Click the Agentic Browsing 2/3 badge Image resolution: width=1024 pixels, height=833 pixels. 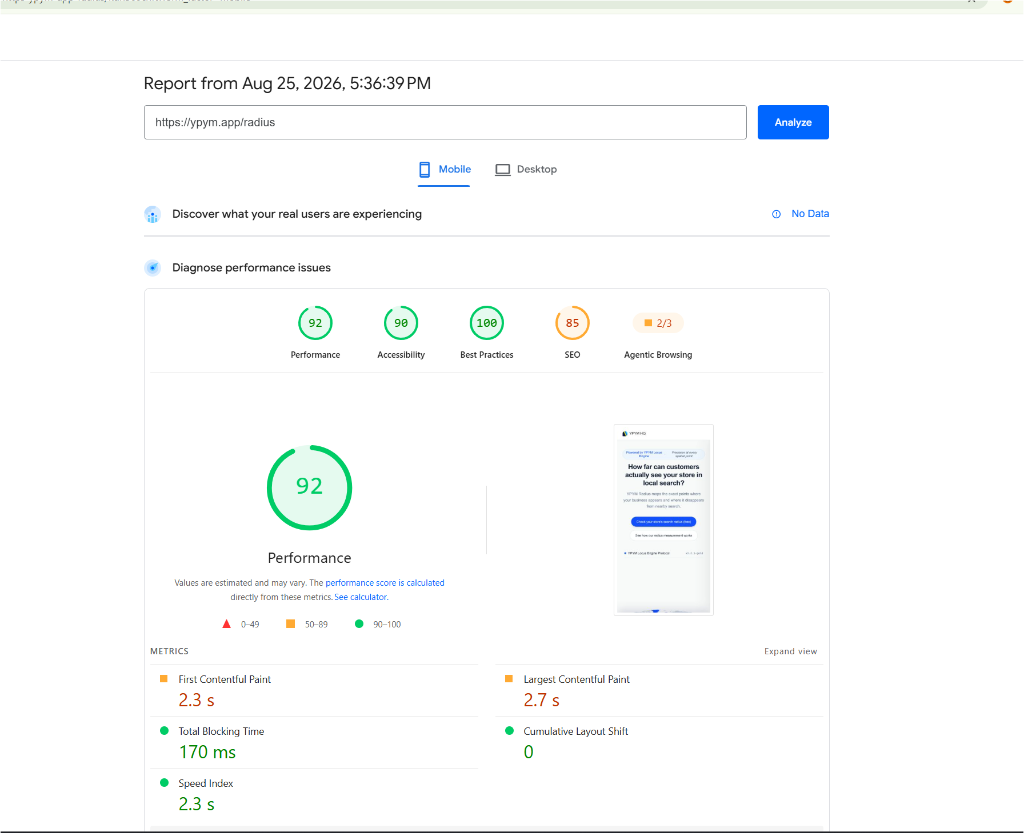tap(658, 323)
